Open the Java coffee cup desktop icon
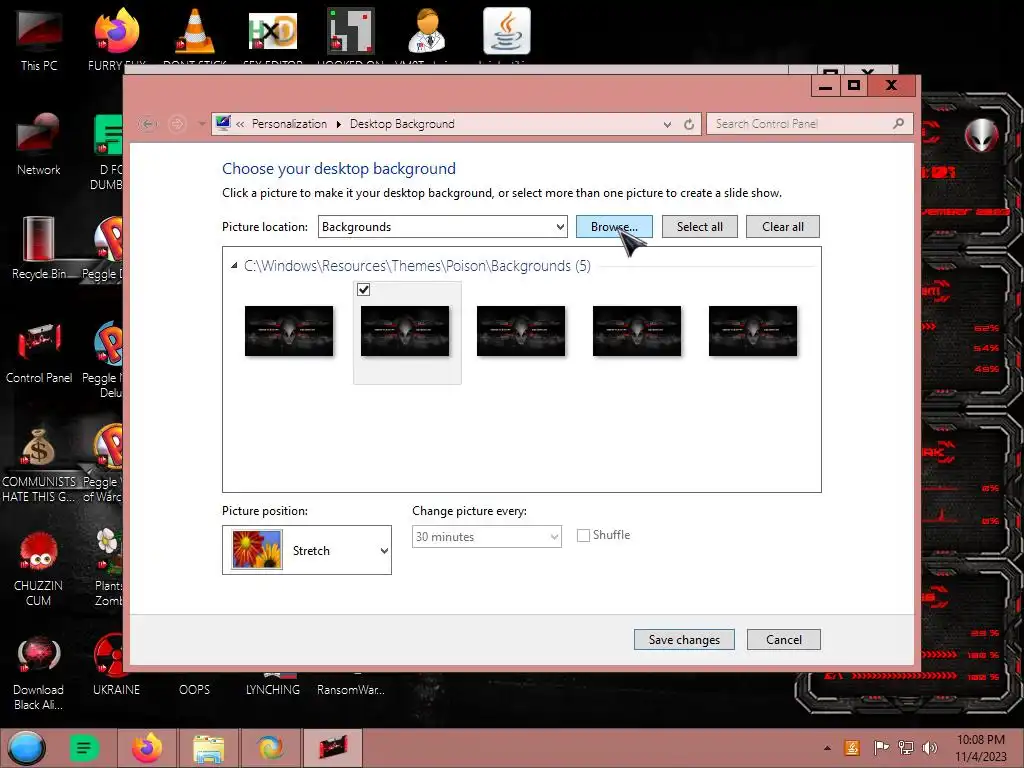Image resolution: width=1024 pixels, height=768 pixels. tap(507, 31)
